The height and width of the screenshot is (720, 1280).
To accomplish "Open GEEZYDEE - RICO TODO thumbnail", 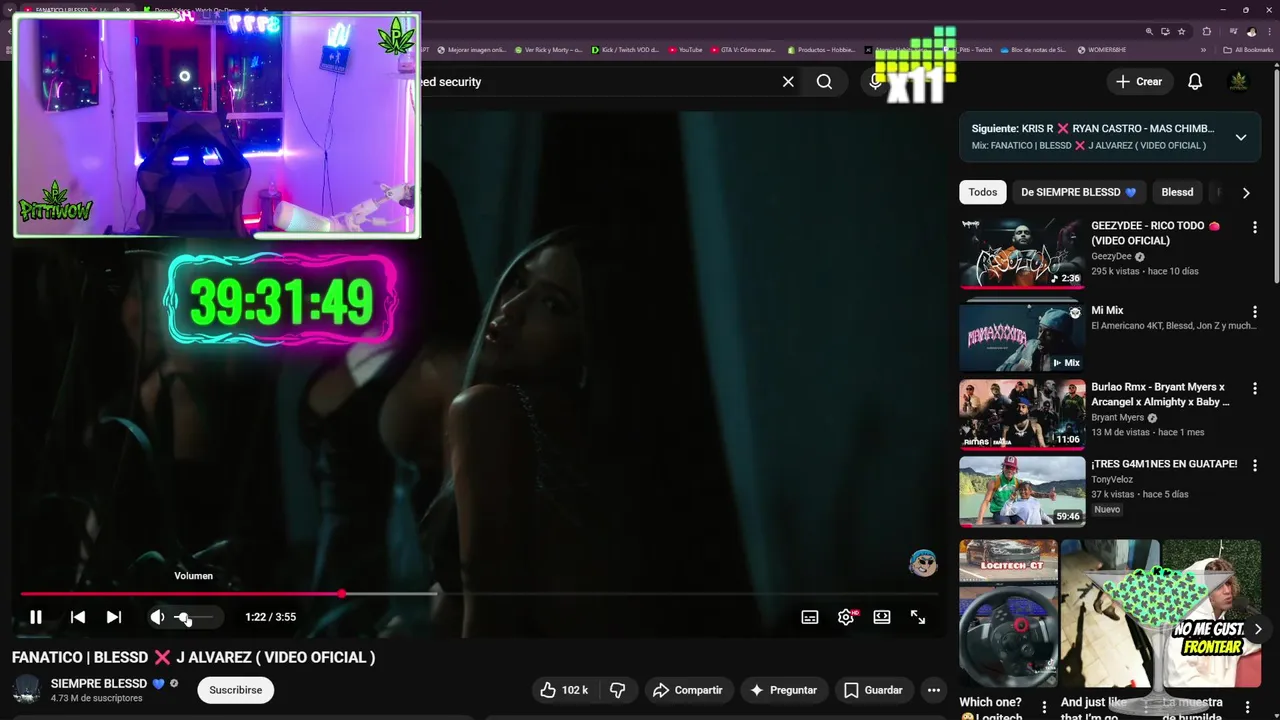I will tap(1022, 253).
